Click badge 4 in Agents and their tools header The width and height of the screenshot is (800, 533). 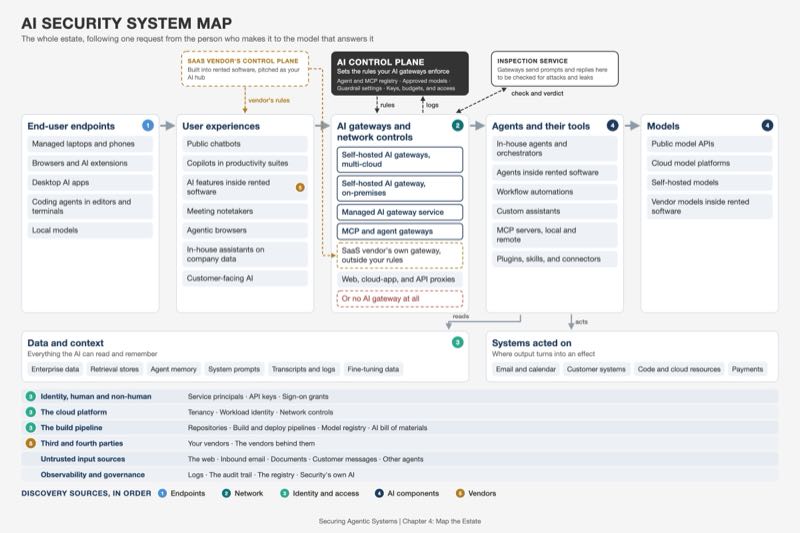coord(612,125)
